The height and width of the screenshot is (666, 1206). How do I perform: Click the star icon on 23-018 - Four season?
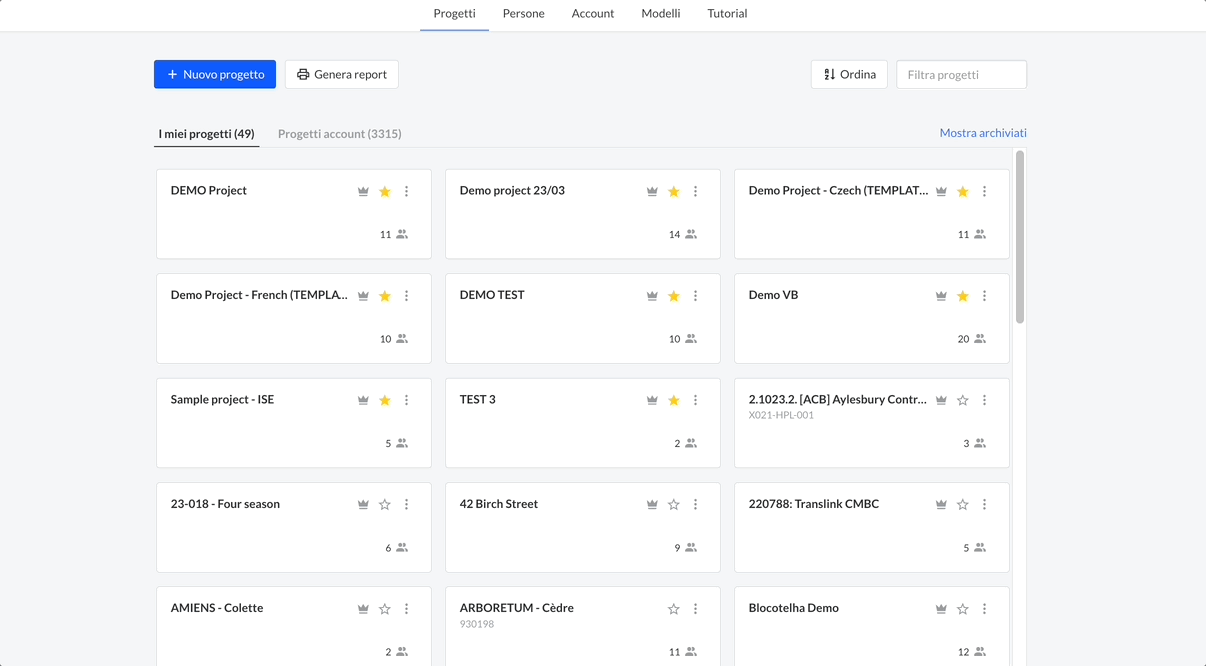point(385,505)
